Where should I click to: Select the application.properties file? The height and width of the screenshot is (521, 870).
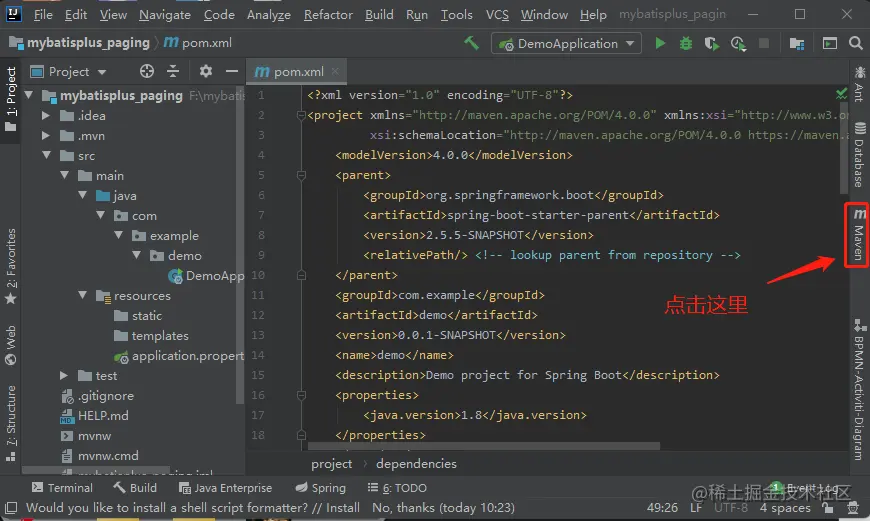[x=179, y=356]
